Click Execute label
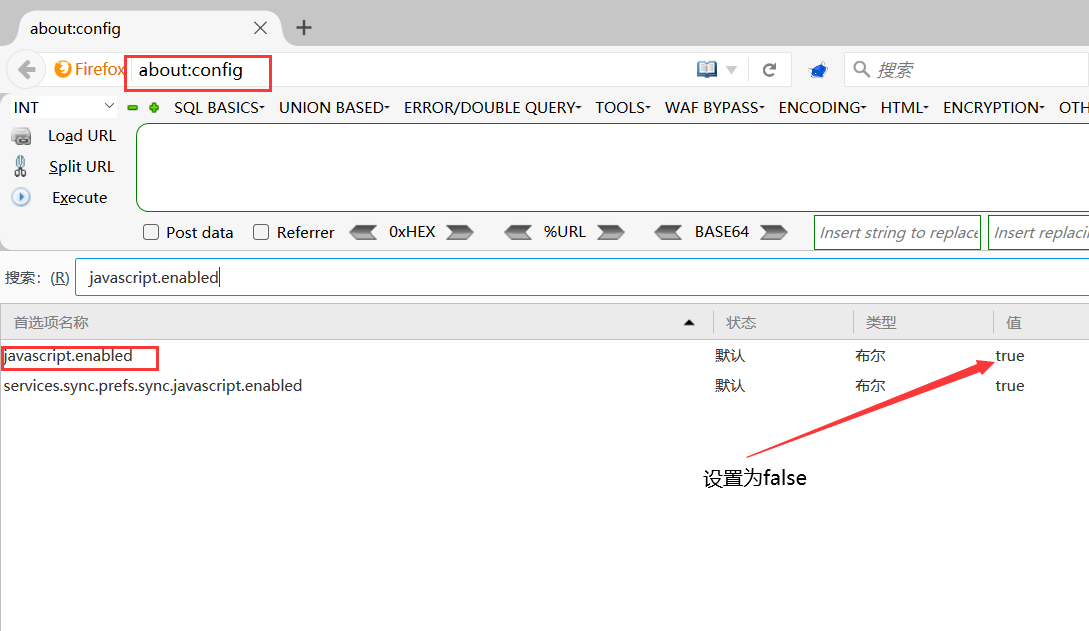This screenshot has height=631, width=1089. 80,198
